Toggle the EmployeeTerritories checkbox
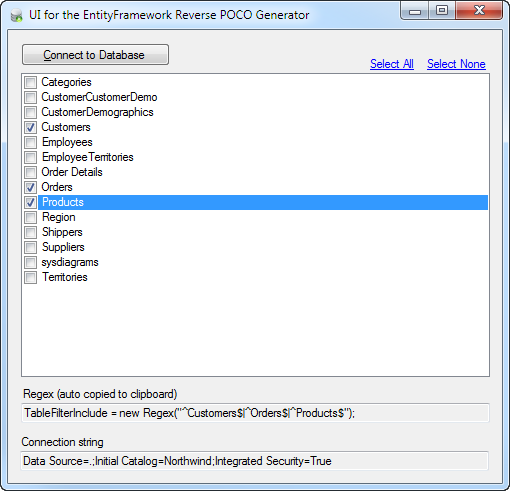Screen dimensions: 510x491 tap(31, 157)
